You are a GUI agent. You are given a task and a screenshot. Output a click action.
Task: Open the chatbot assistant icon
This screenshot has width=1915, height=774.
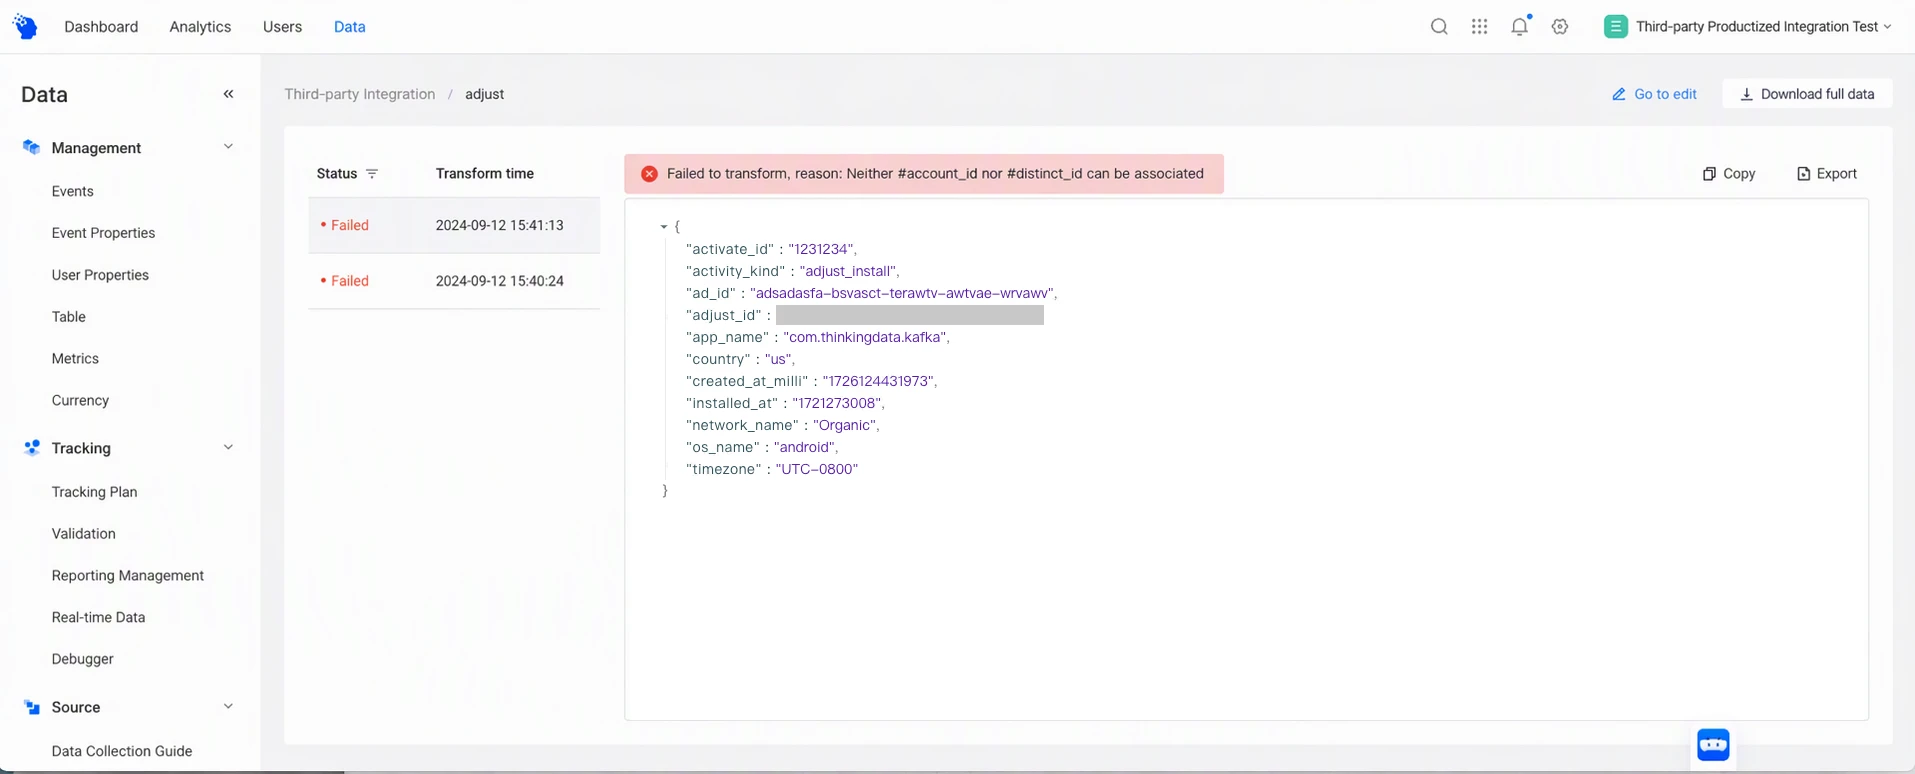click(1713, 744)
